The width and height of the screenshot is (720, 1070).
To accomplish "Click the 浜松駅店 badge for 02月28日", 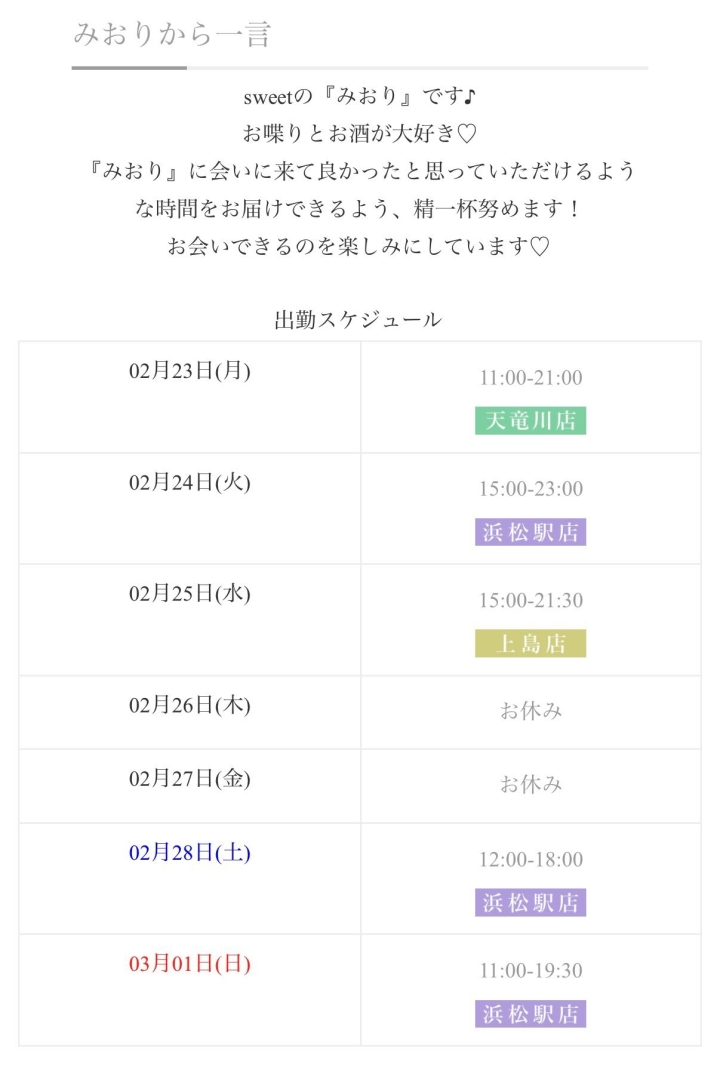I will pyautogui.click(x=530, y=903).
